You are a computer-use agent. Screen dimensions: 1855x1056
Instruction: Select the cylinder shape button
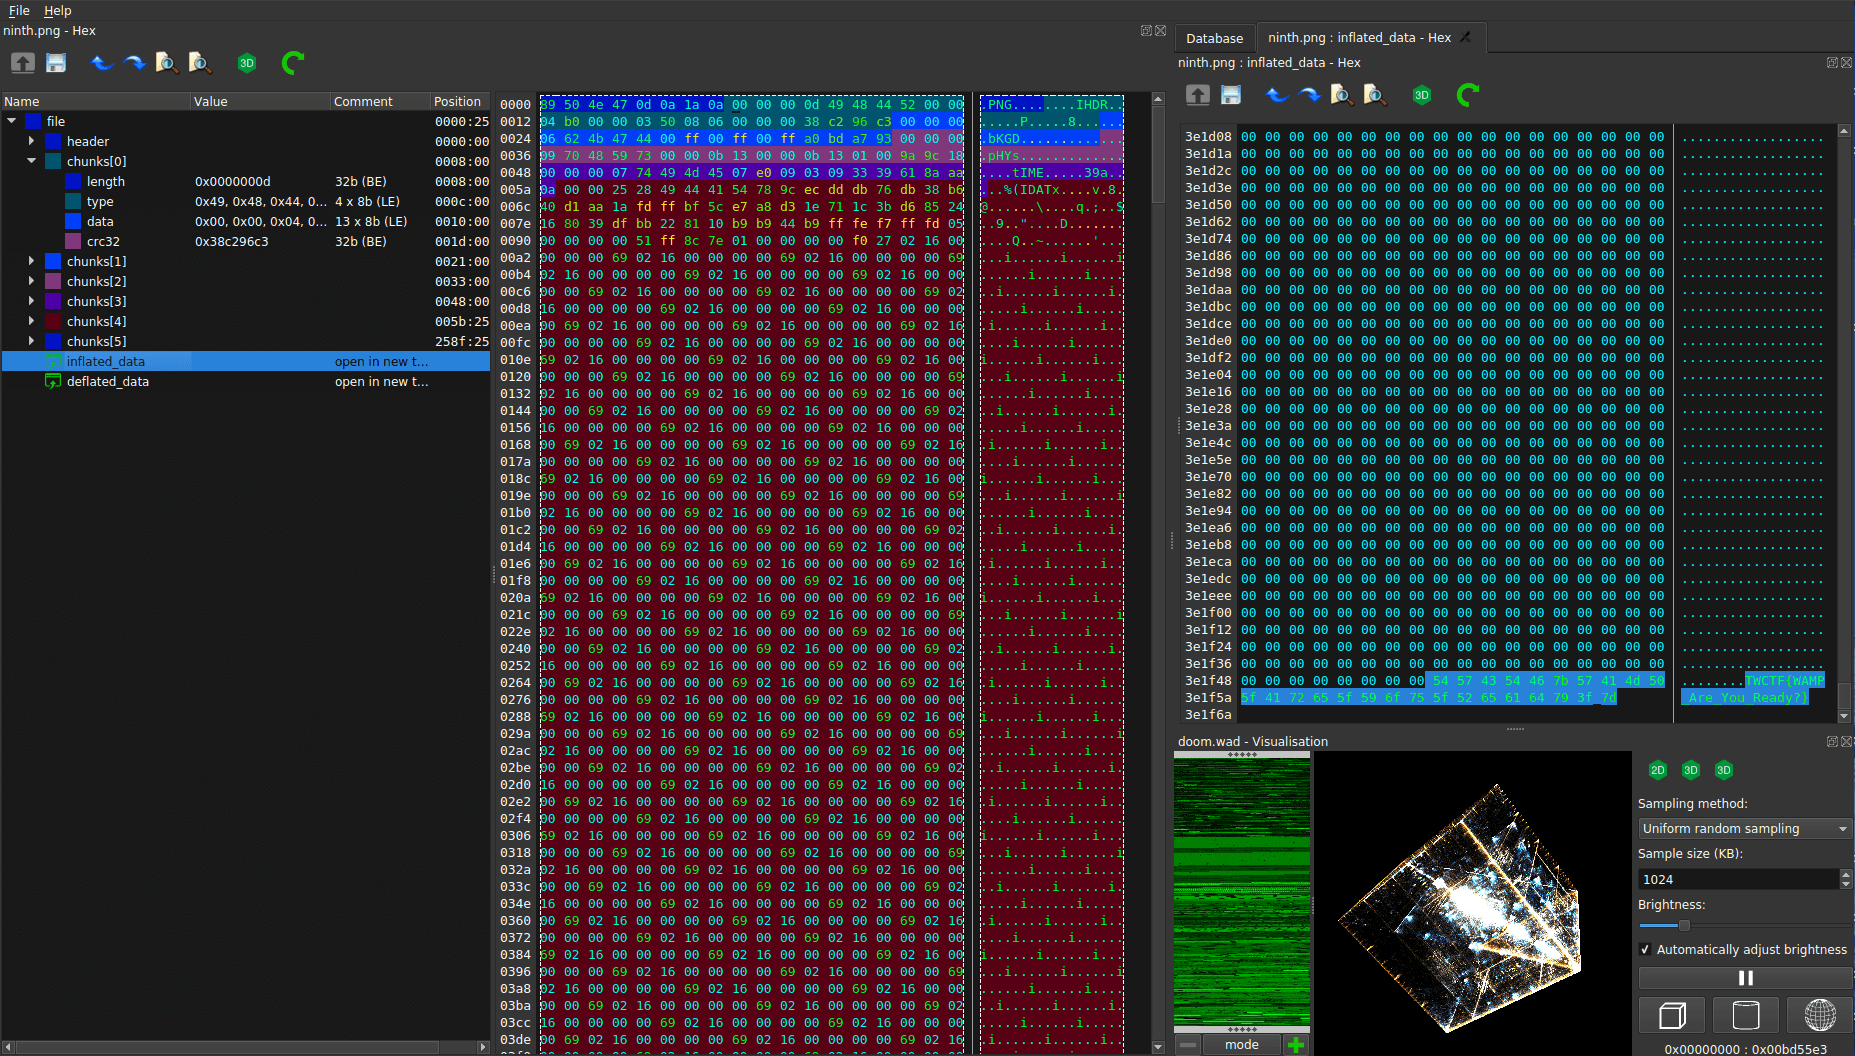(x=1745, y=1015)
